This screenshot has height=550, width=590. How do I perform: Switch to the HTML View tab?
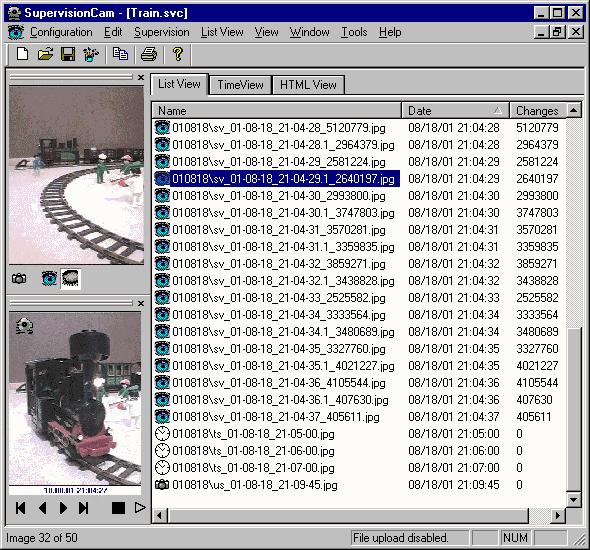tap(308, 85)
